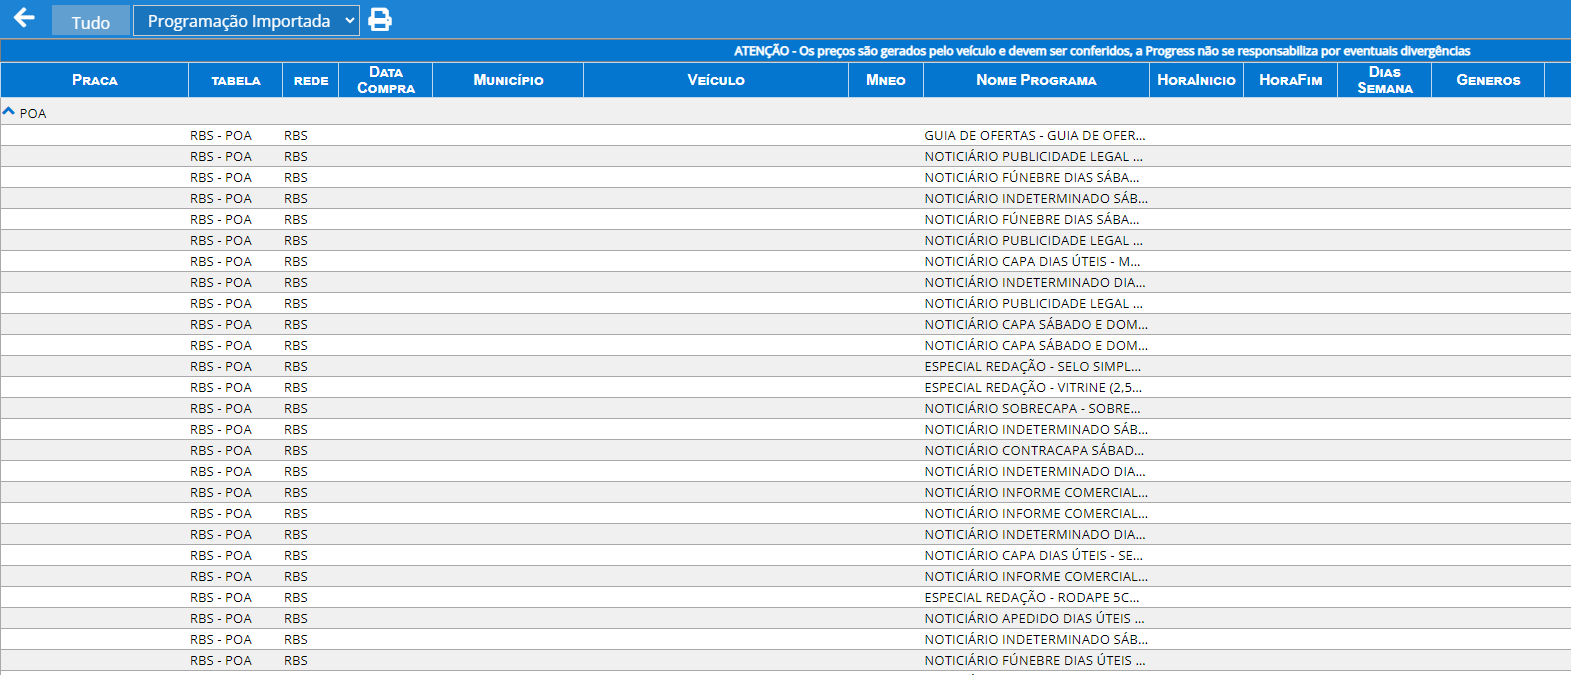The height and width of the screenshot is (675, 1571).
Task: Click the Generos column header
Action: point(1488,80)
